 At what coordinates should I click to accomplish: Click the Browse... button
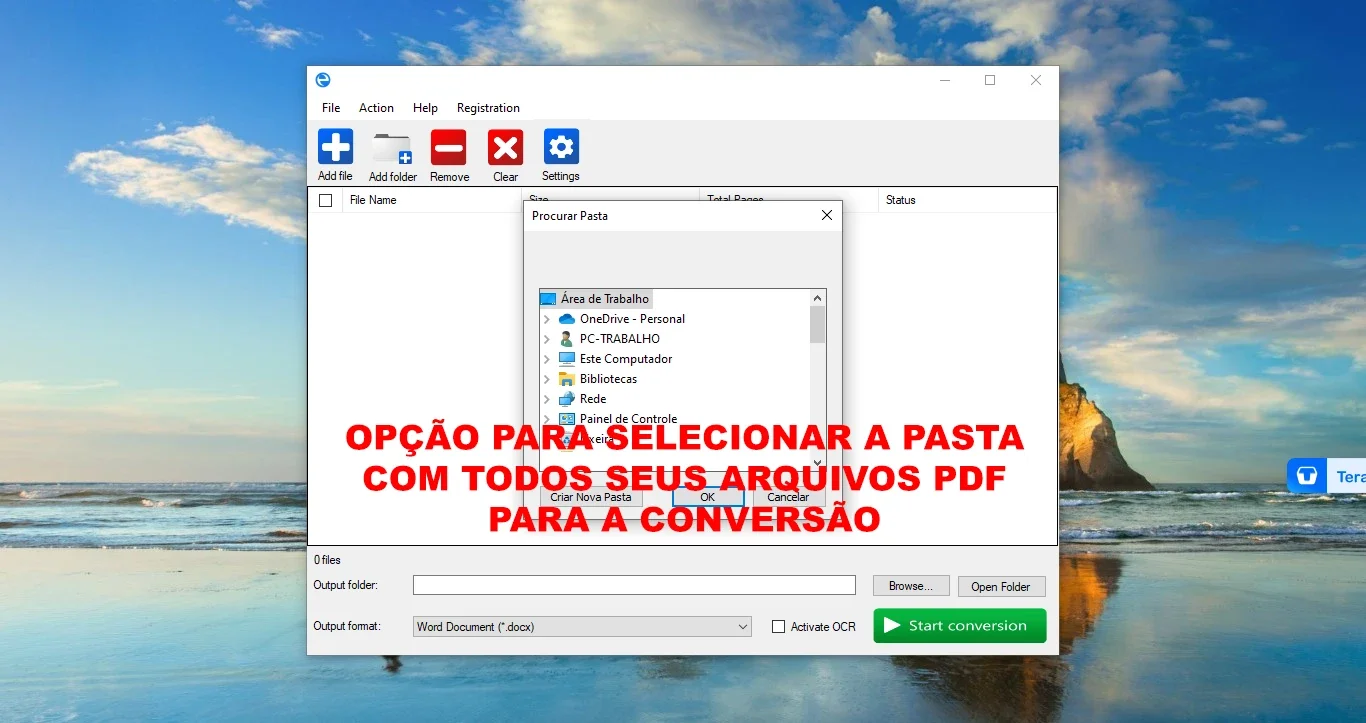click(x=910, y=586)
